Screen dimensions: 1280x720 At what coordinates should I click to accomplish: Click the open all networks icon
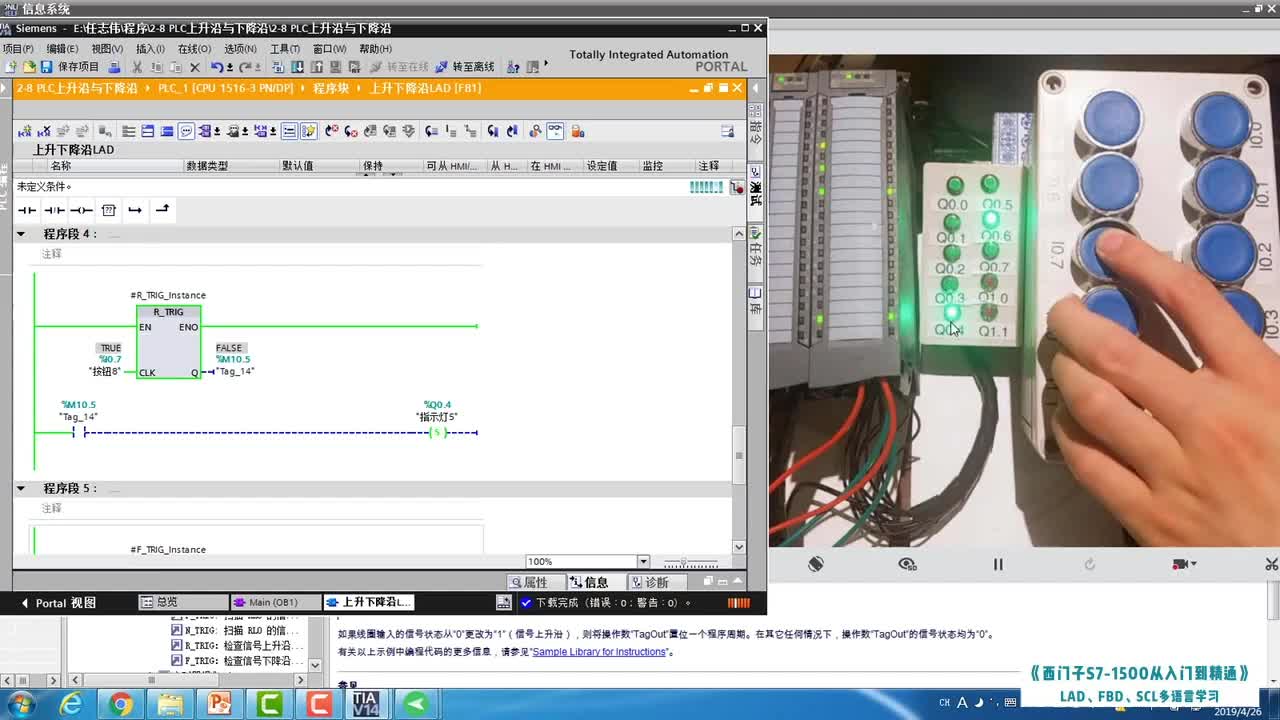tap(147, 131)
